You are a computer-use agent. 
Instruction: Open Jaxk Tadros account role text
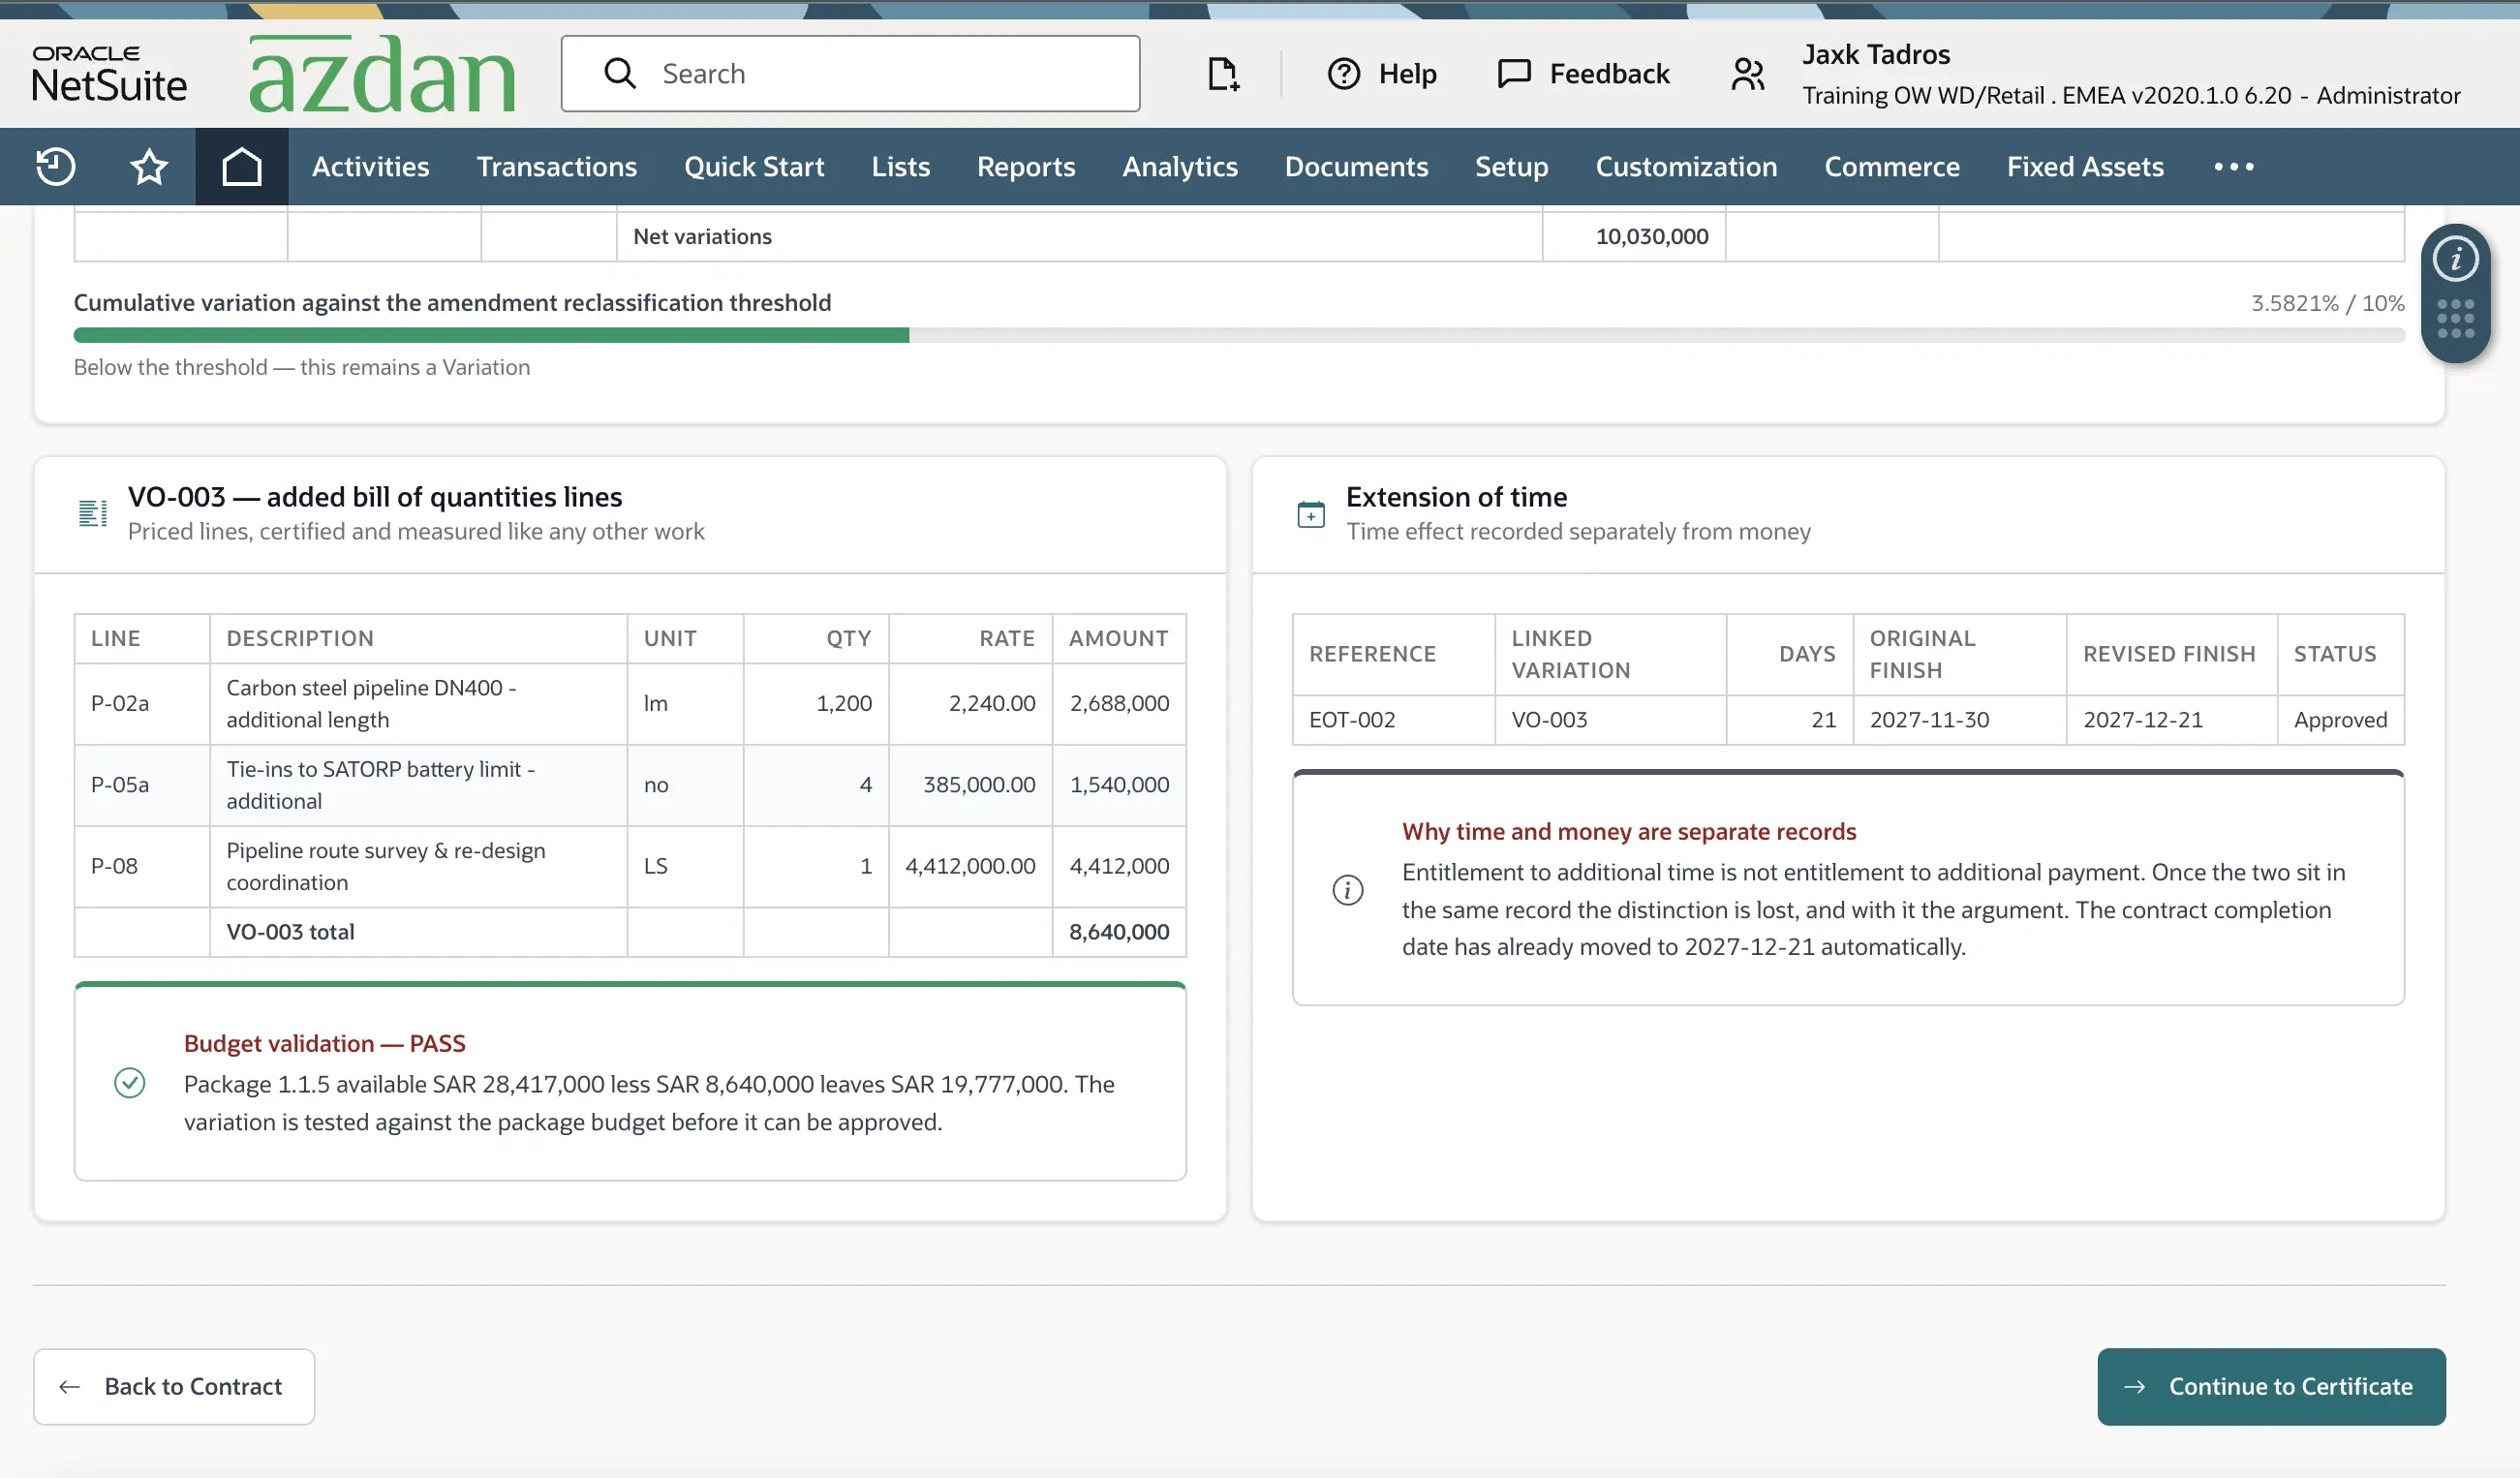pos(2130,95)
